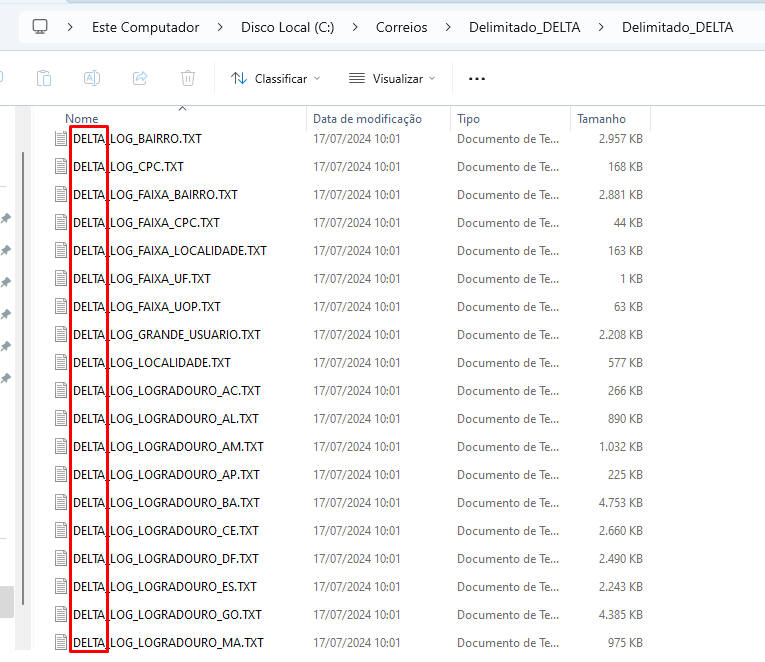Go to first Delimitado_DELTA breadcrumb
Screen dimensions: 765x662
click(x=524, y=27)
